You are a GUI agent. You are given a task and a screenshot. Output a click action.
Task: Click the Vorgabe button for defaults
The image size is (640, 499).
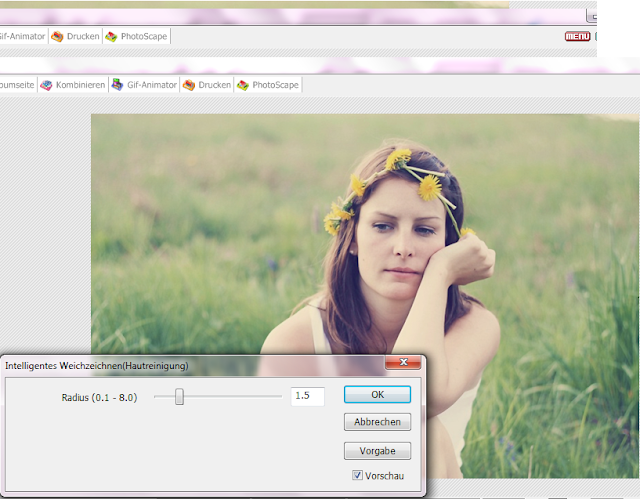point(377,450)
